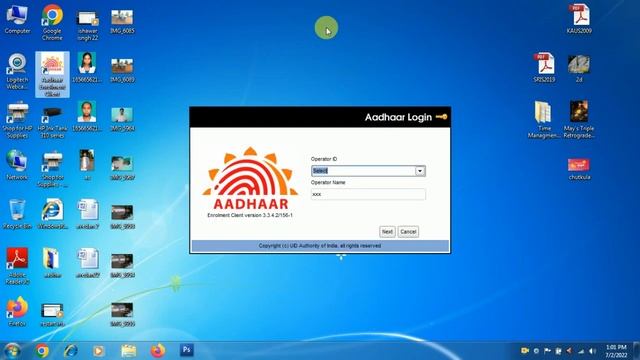This screenshot has width=640, height=360.
Task: Click the Next button in Aadhaar Login
Action: [387, 232]
